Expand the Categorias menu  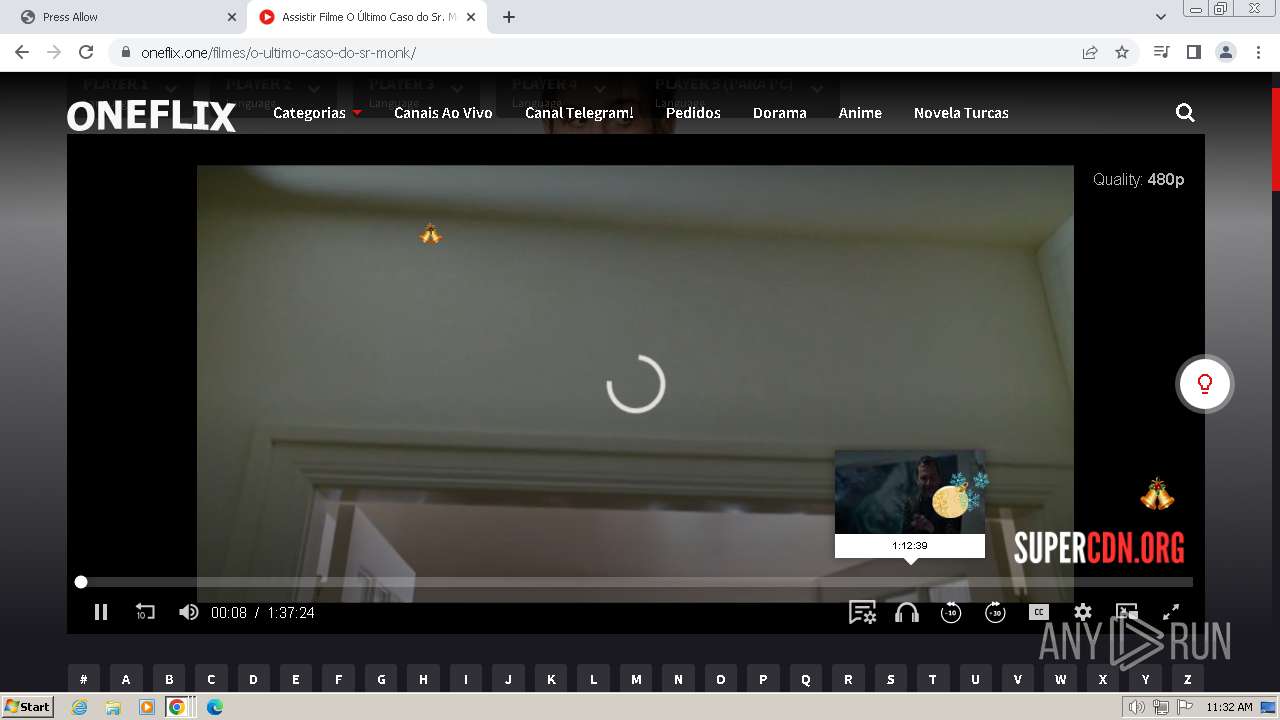tap(317, 113)
